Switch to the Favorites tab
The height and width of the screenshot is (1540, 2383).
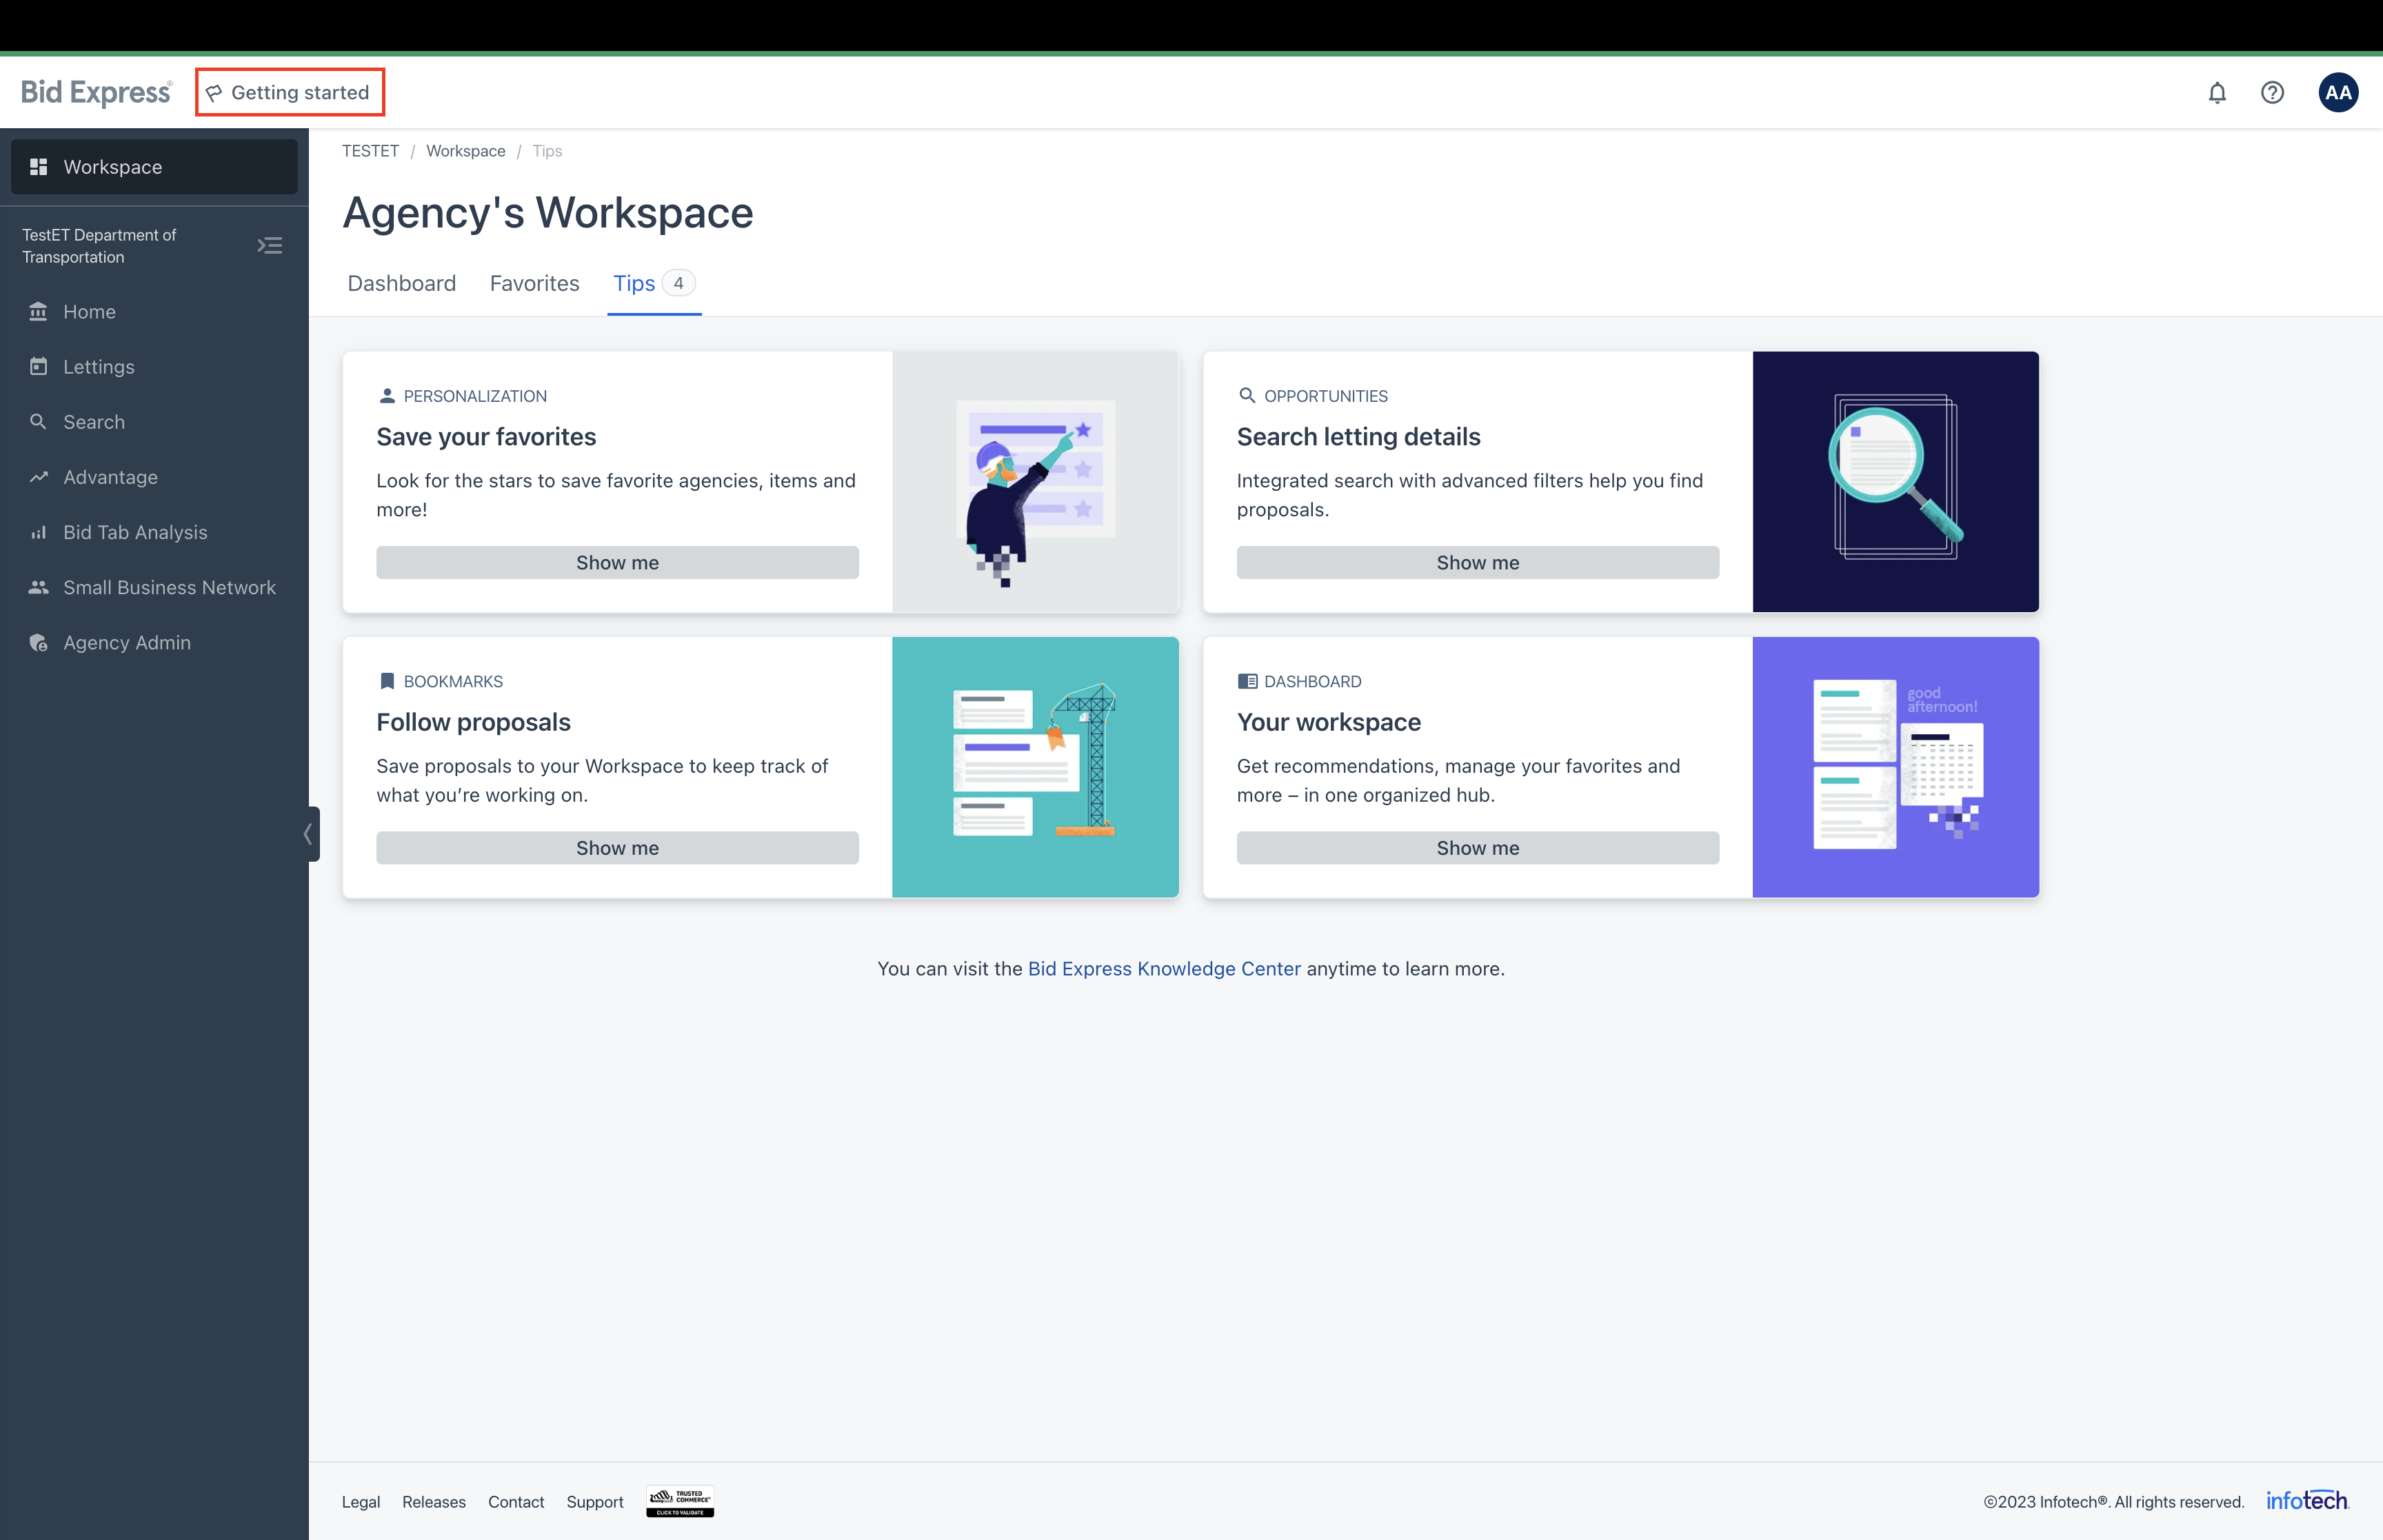(534, 284)
